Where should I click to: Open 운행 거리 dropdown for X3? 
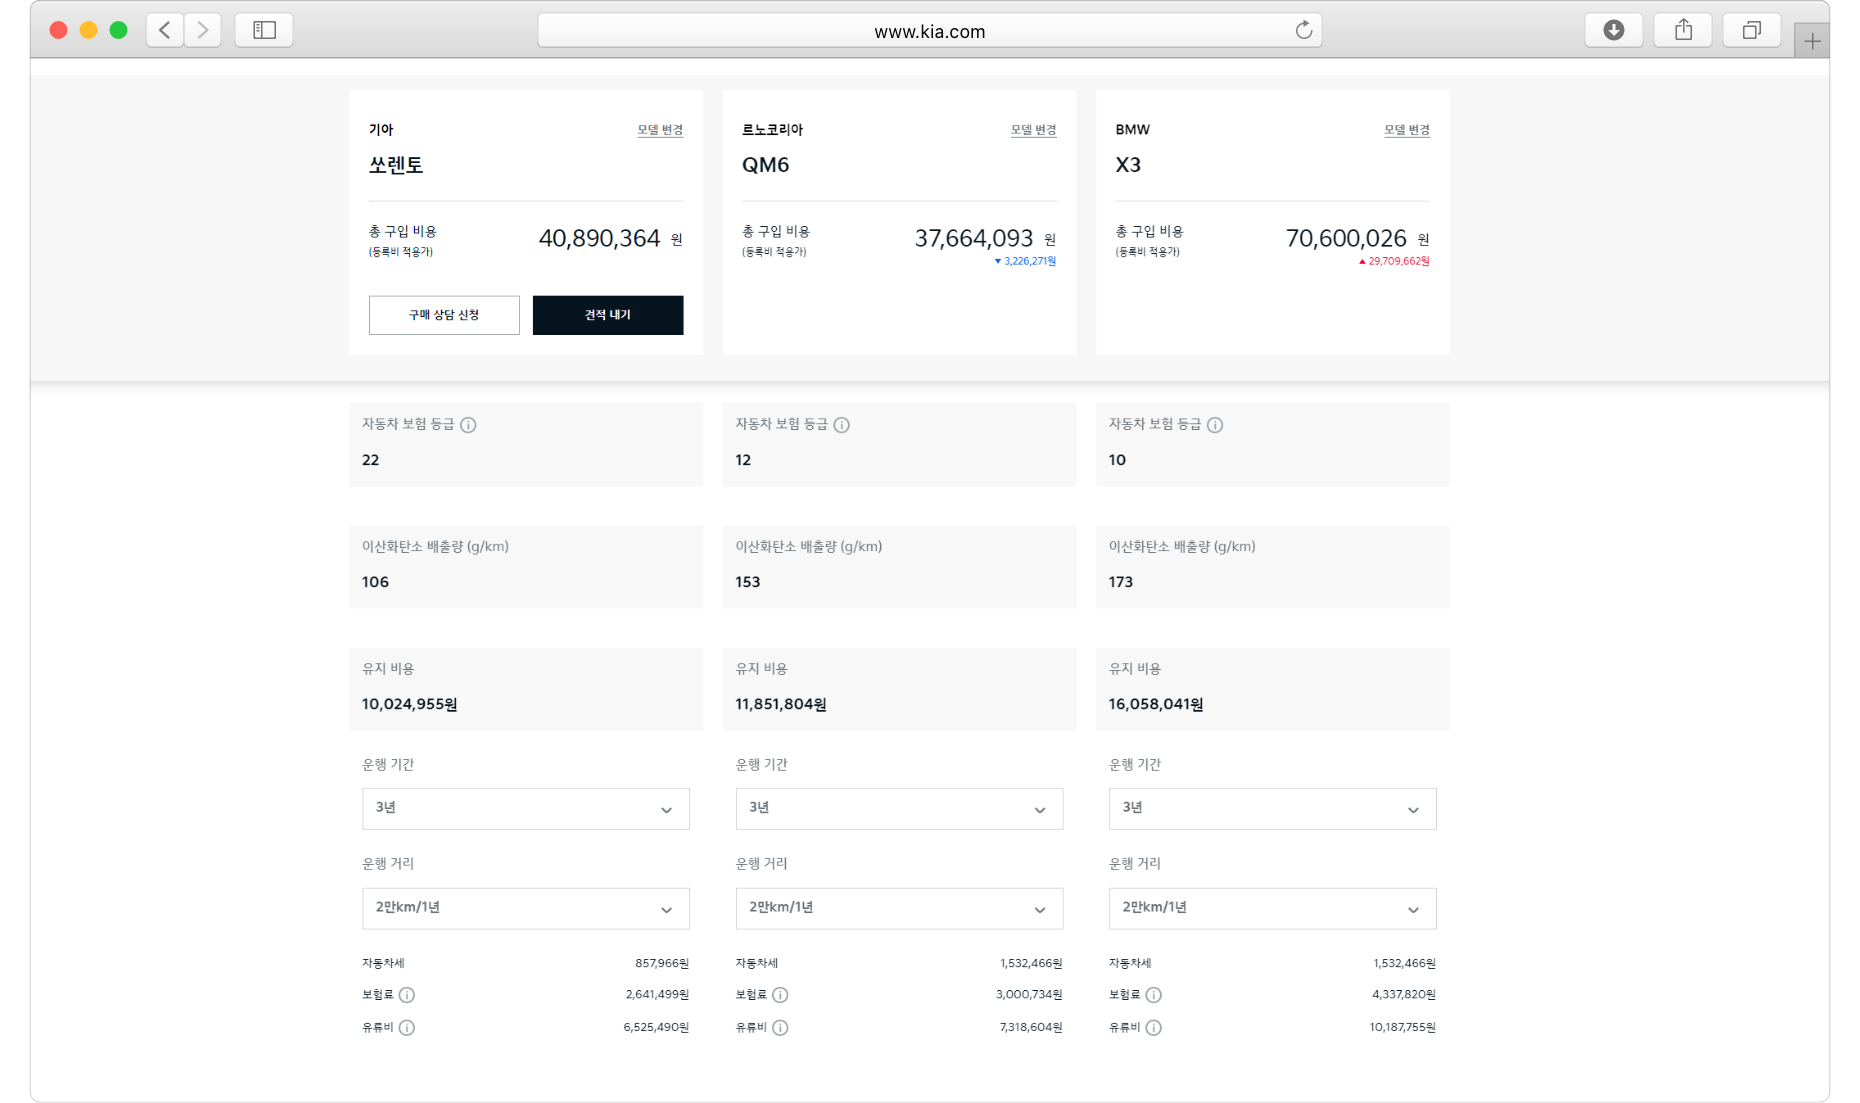click(x=1272, y=909)
